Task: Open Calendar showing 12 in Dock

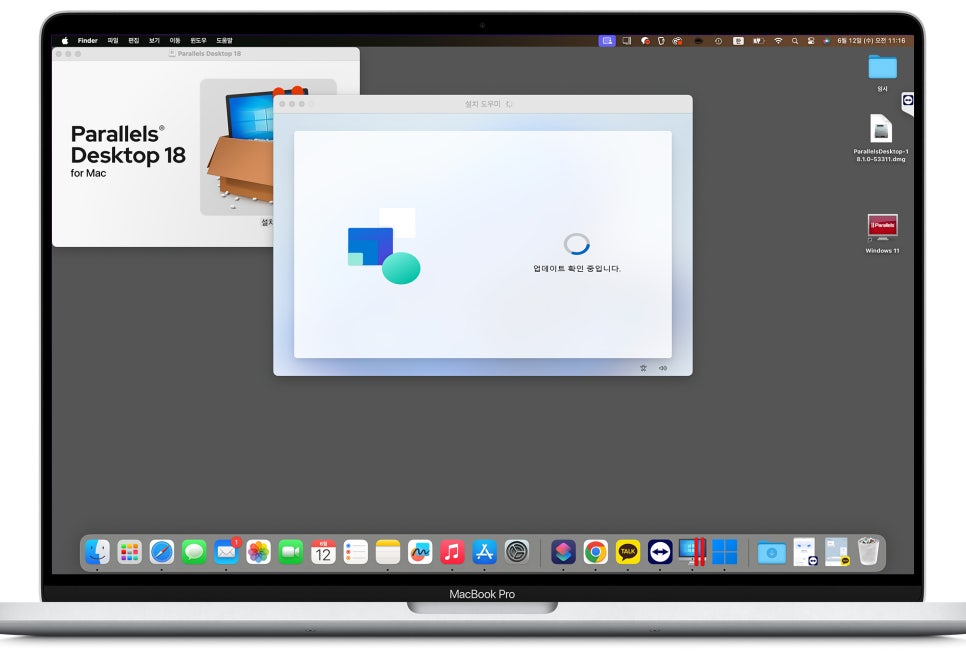Action: coord(323,552)
